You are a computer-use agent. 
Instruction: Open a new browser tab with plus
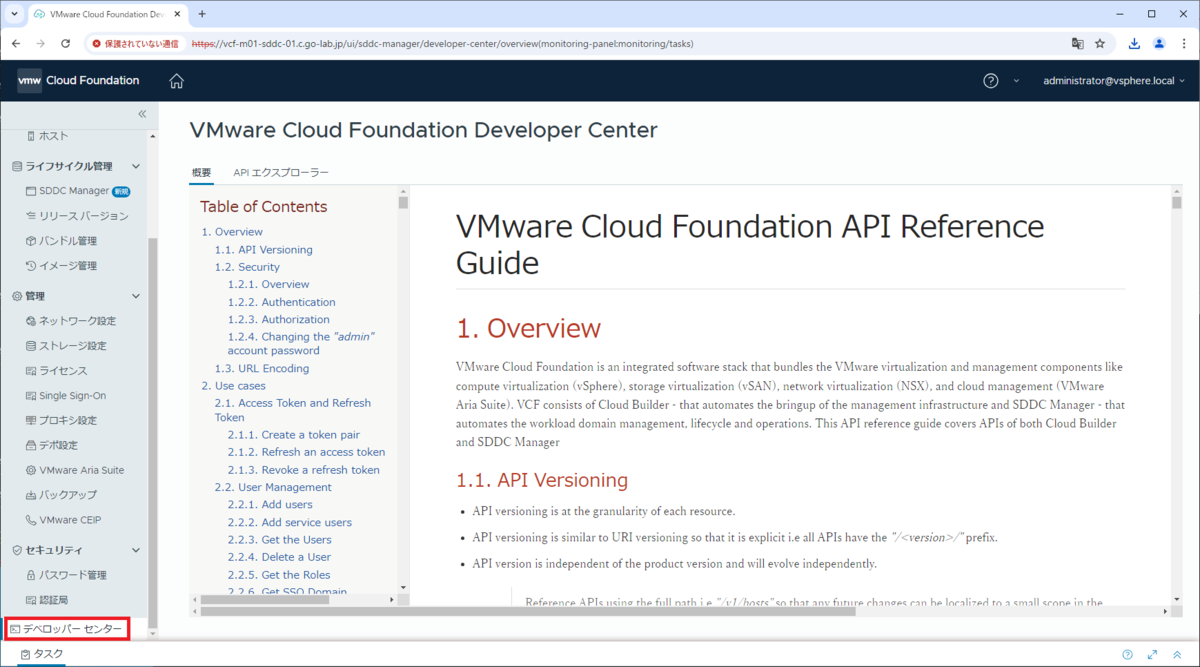(201, 14)
